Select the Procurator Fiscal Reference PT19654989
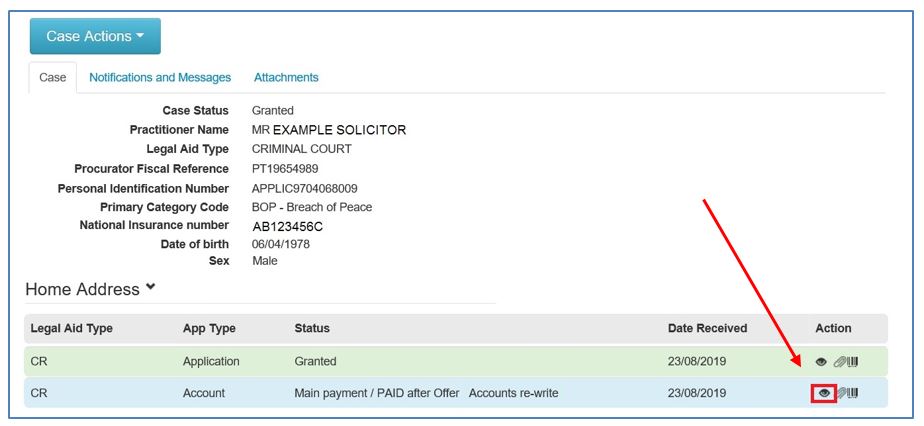Screen dimensions: 924x426 (285, 169)
